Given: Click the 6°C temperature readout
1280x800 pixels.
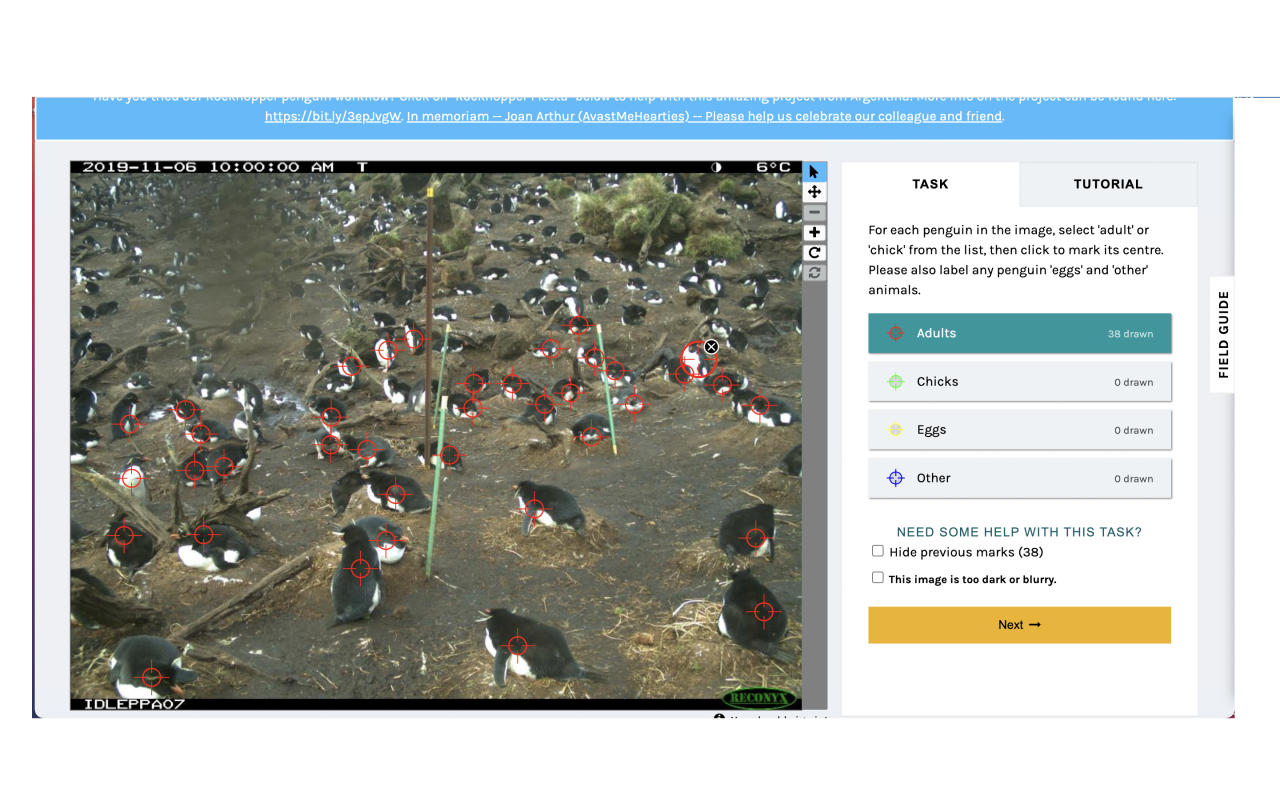Looking at the screenshot, I should [774, 167].
